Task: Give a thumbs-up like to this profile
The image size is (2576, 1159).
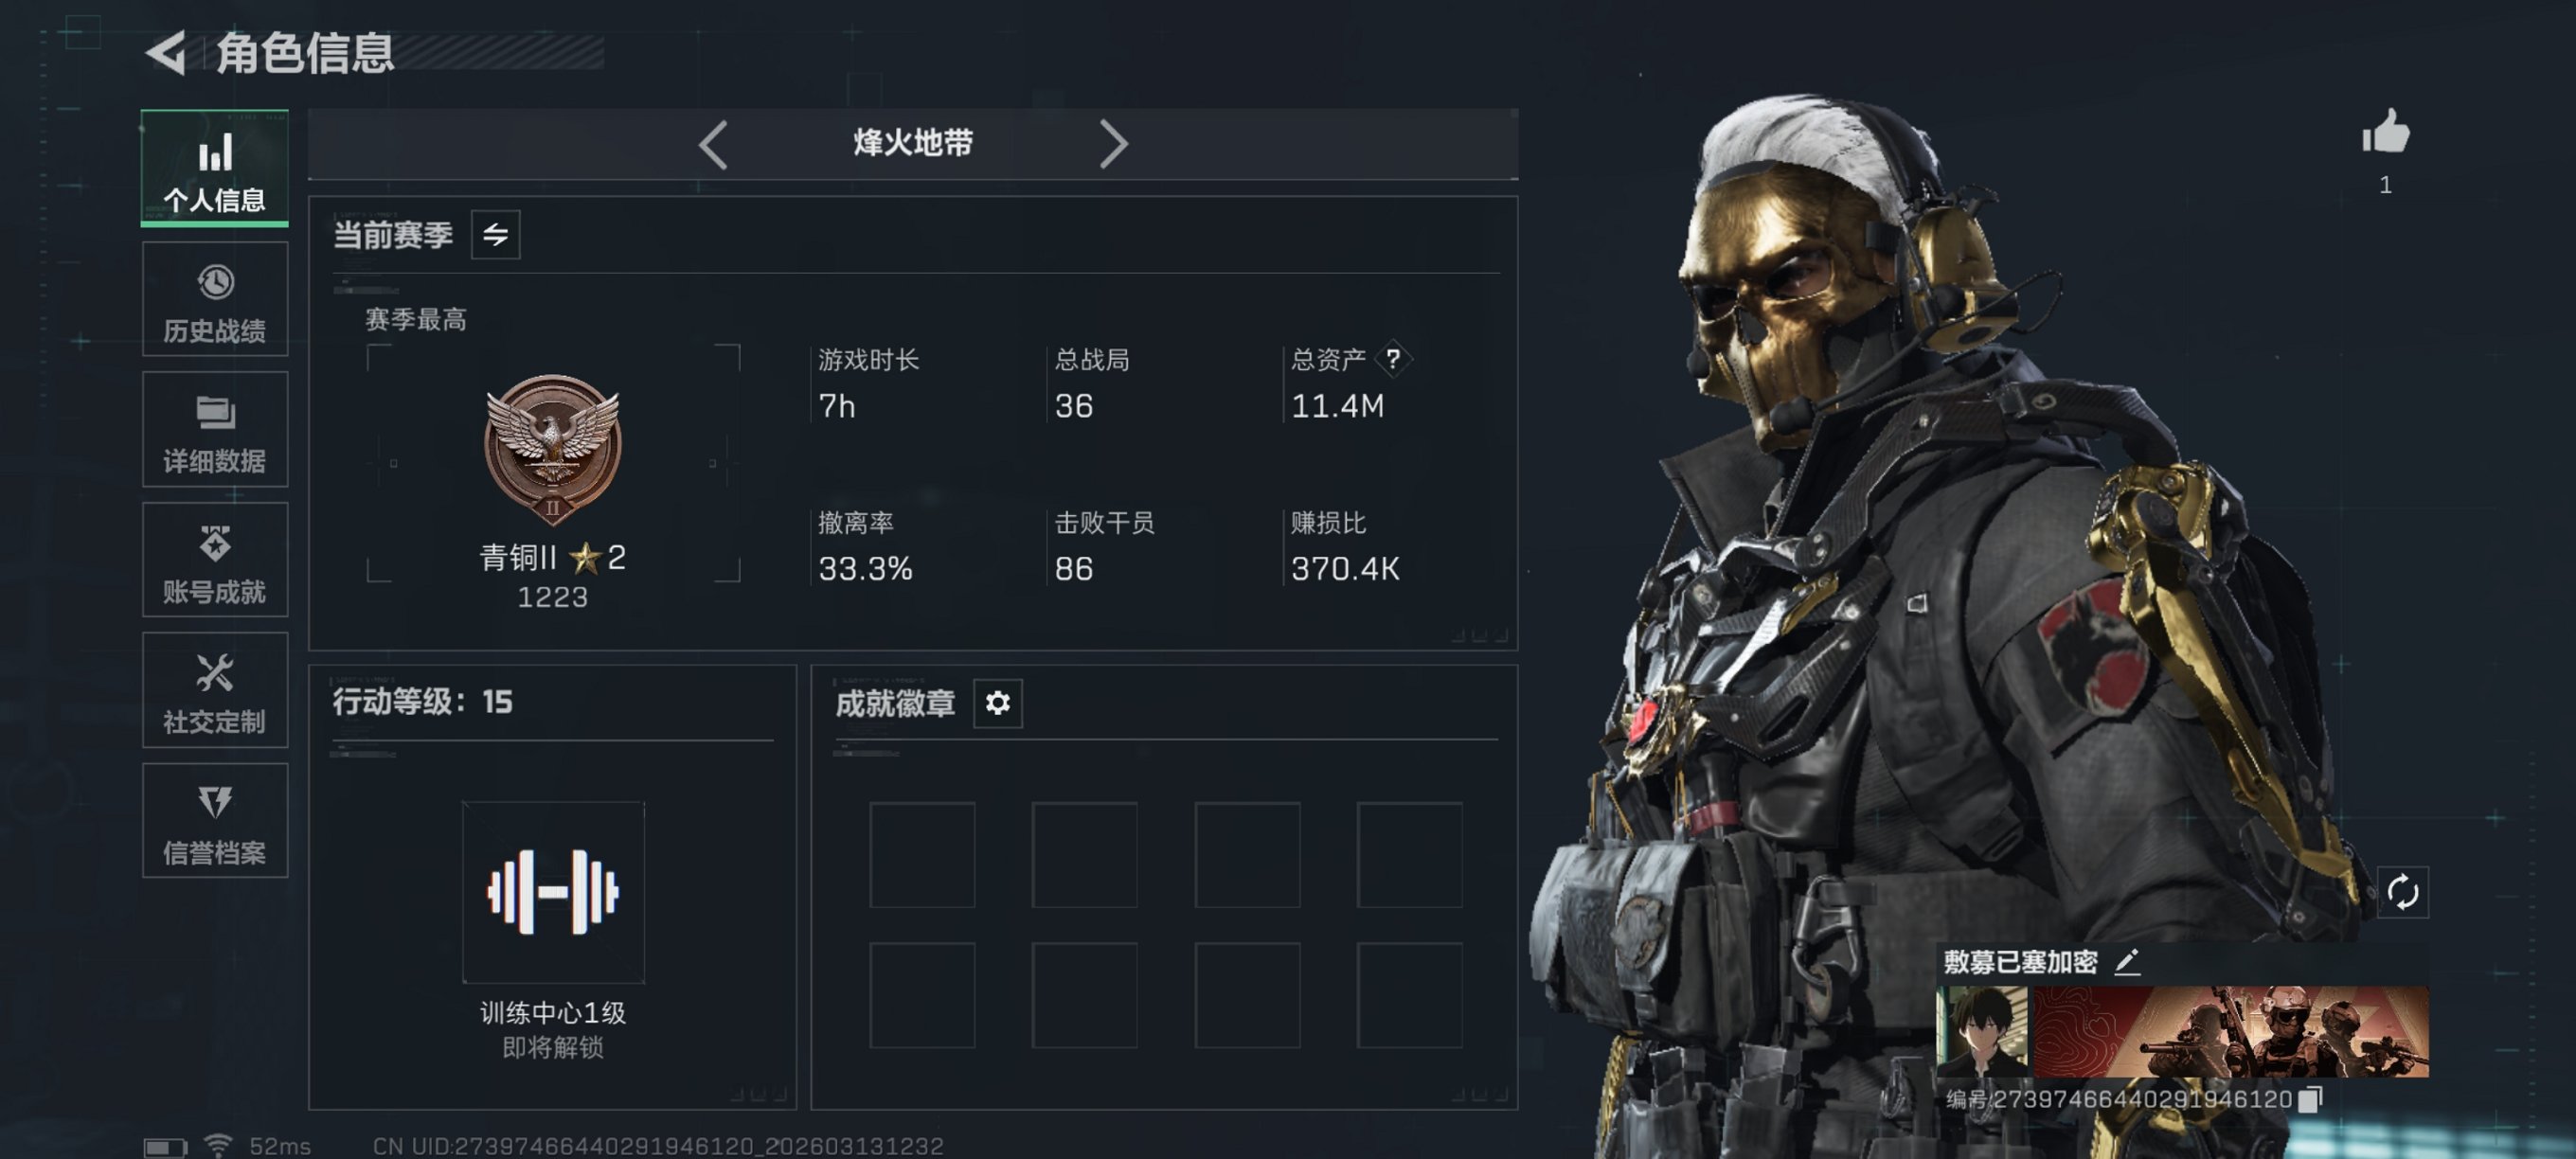Action: coord(2385,132)
